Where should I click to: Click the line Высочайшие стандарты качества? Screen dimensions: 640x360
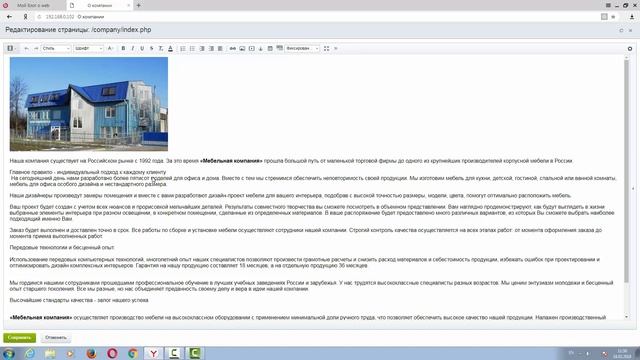[x=79, y=300]
